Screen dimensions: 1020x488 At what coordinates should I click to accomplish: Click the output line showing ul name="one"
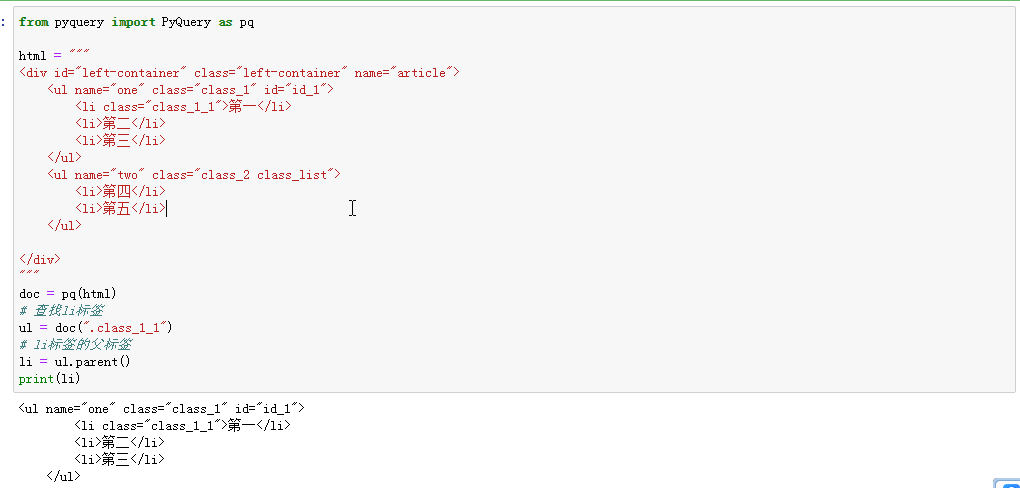pos(160,408)
